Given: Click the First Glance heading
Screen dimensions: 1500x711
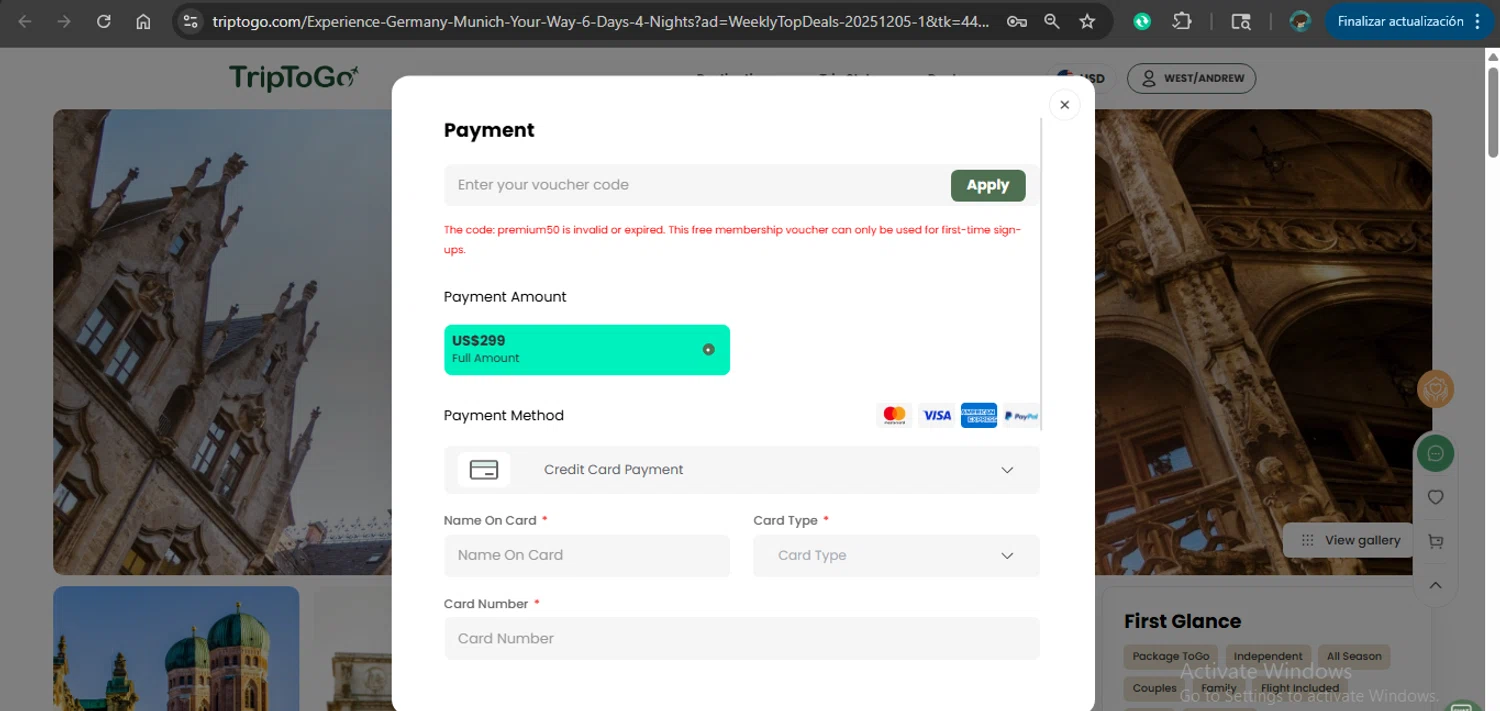Looking at the screenshot, I should 1182,621.
